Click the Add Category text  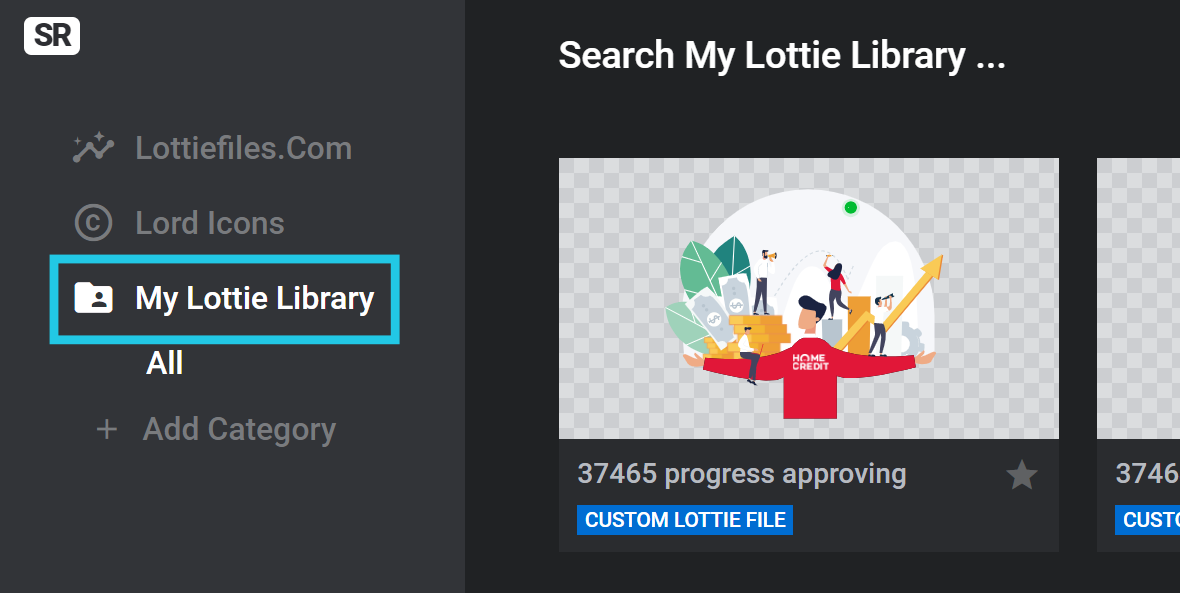[x=239, y=430]
